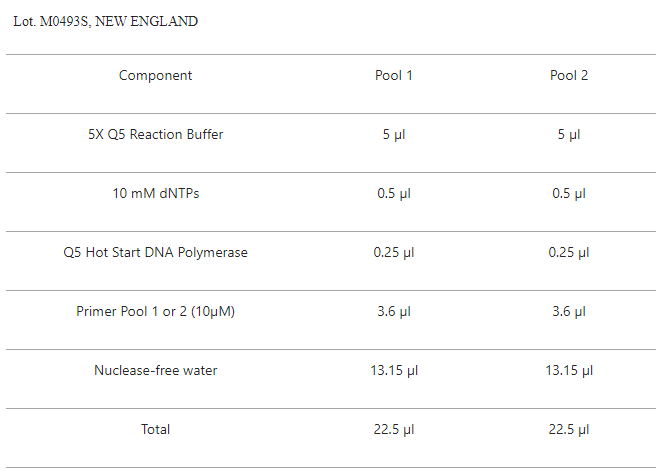Select the Pool 1 column header
665x476 pixels.
[394, 76]
